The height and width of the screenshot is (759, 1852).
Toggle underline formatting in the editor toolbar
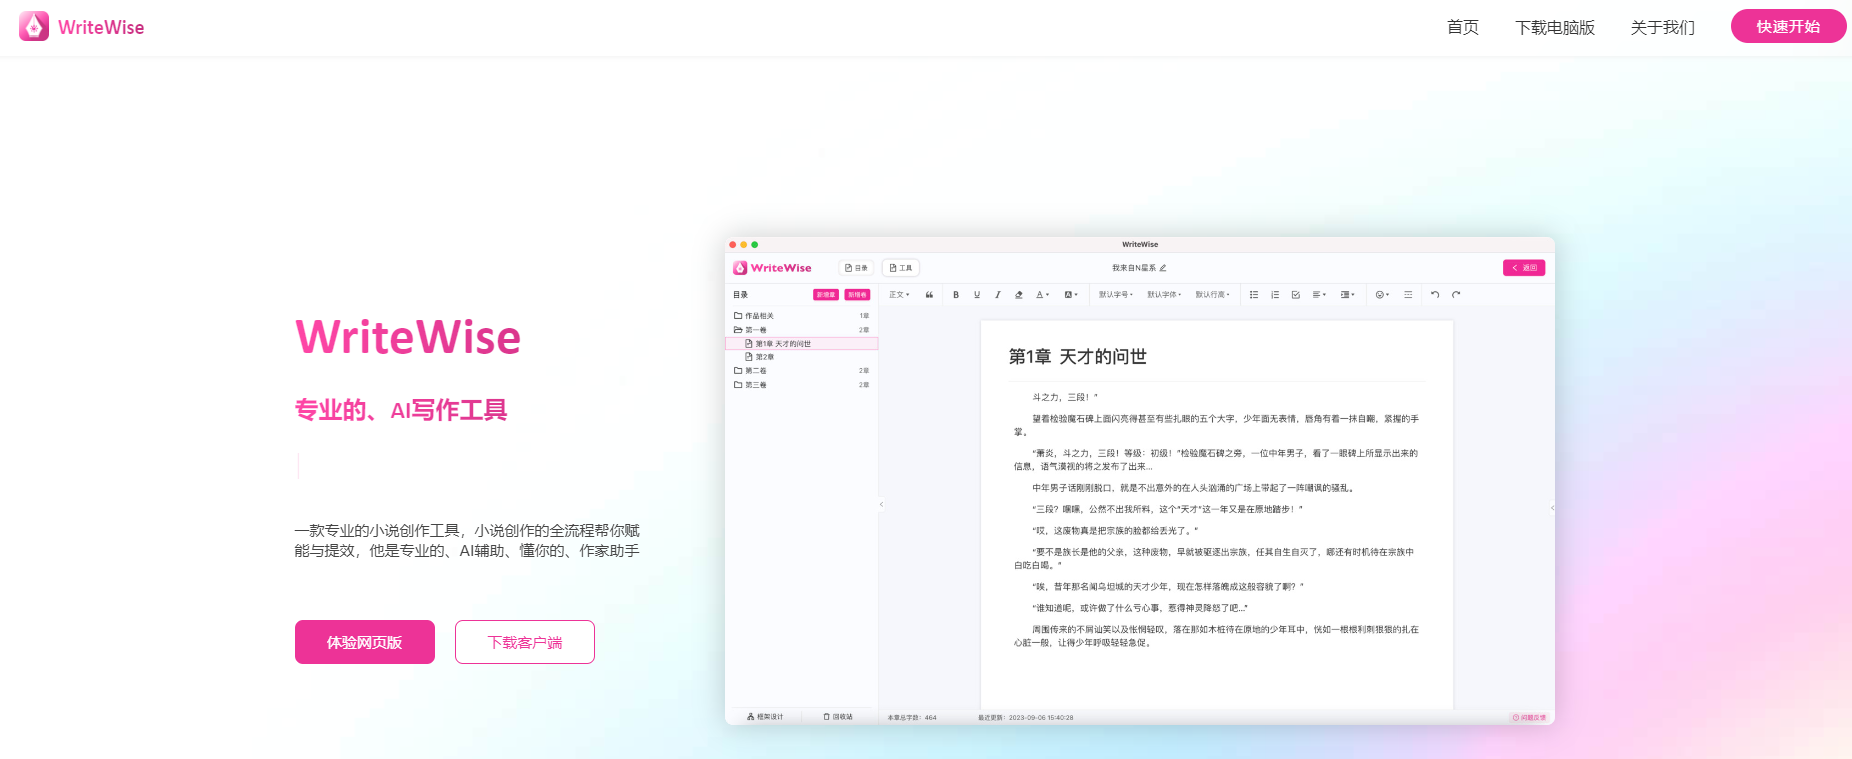click(977, 295)
